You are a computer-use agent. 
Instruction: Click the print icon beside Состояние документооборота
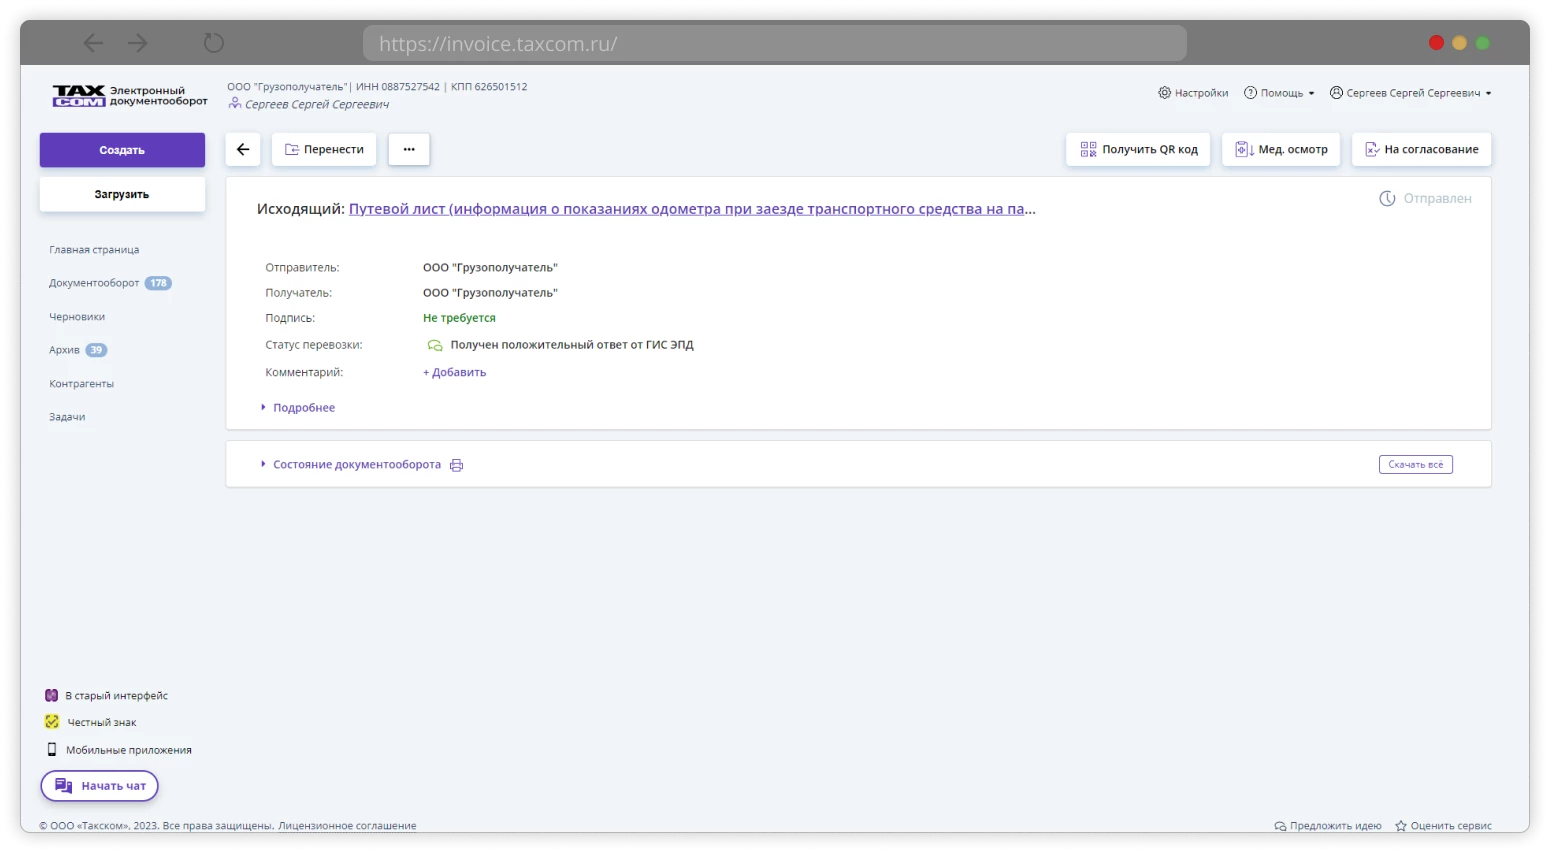tap(456, 465)
